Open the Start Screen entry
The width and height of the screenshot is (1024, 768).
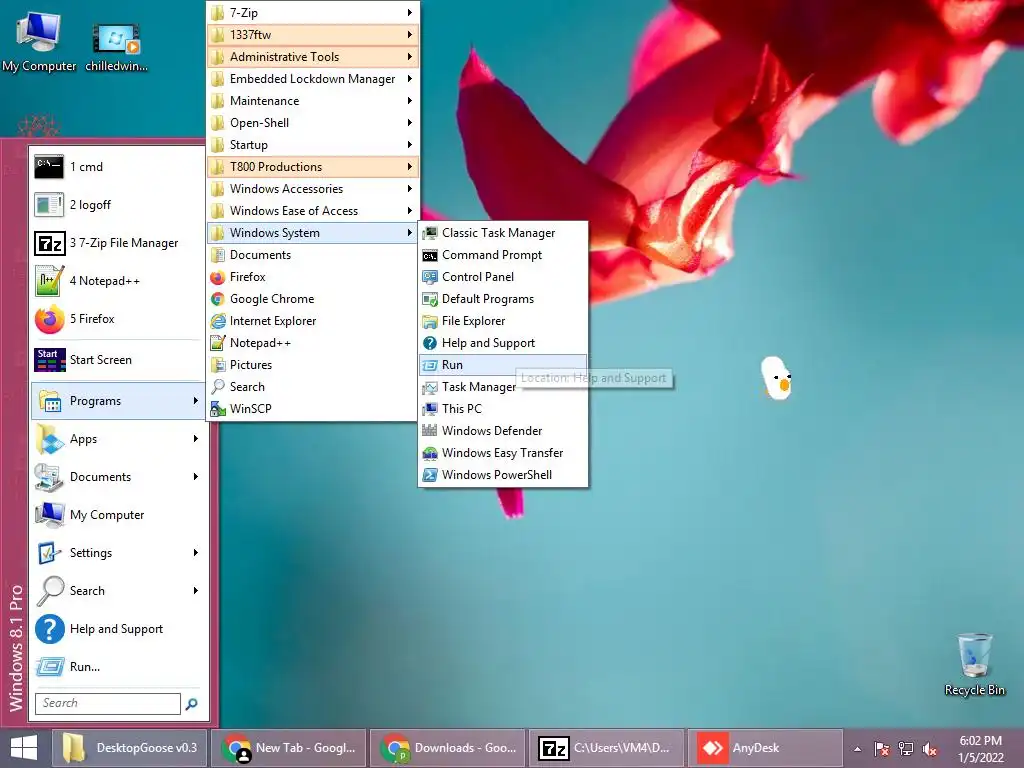point(117,360)
